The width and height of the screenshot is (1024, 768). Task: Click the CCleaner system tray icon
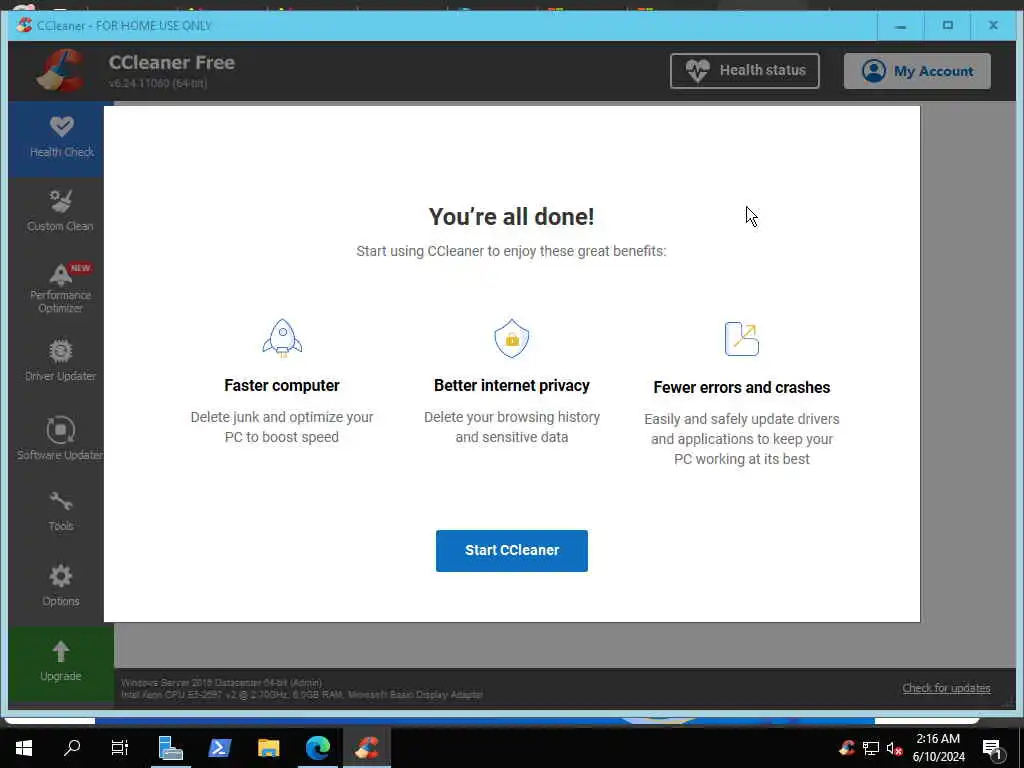click(x=847, y=748)
